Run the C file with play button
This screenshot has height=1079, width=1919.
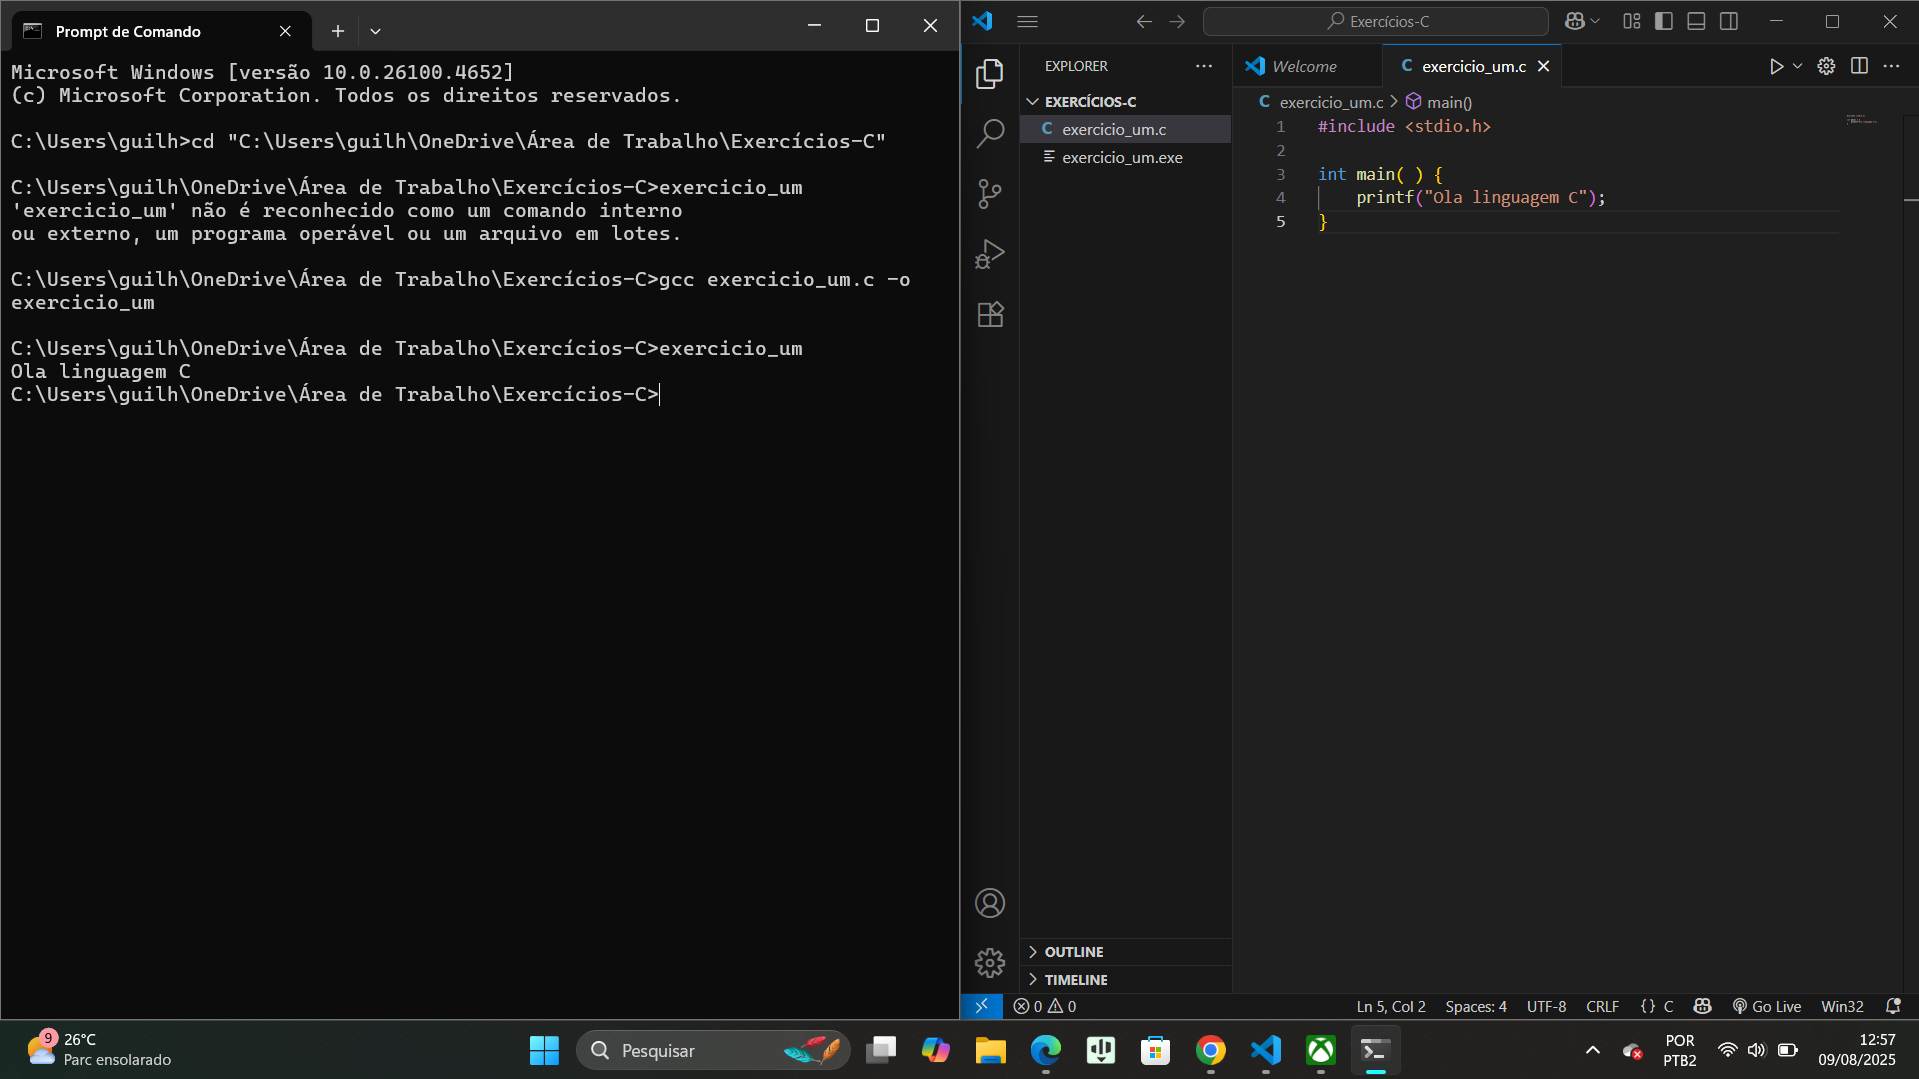coord(1776,66)
